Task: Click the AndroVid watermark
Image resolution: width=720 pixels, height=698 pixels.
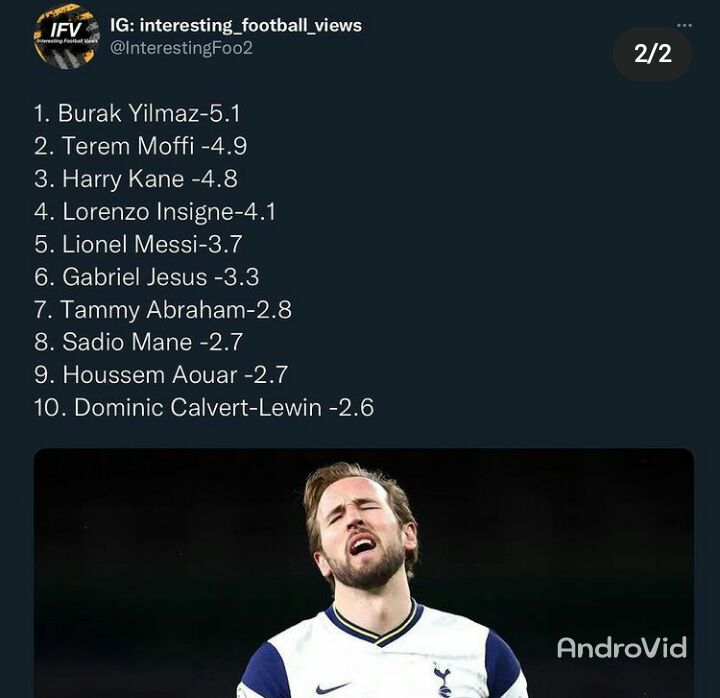Action: point(622,647)
